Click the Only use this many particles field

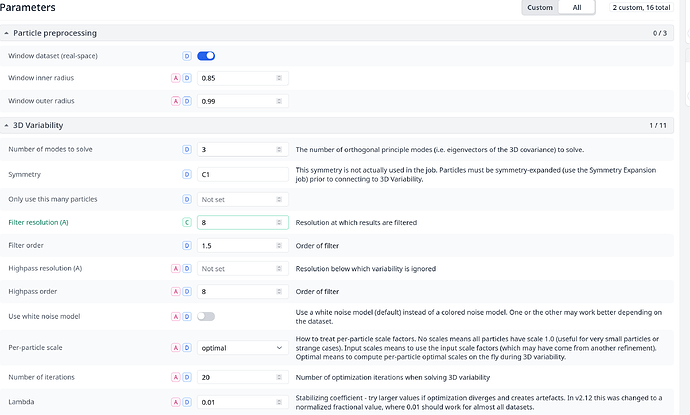pos(236,198)
